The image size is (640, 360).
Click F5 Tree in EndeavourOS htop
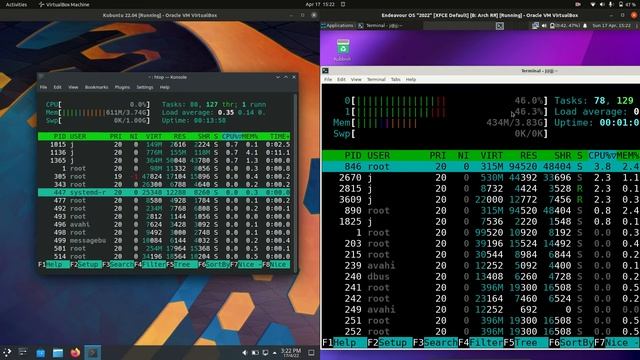[x=525, y=343]
